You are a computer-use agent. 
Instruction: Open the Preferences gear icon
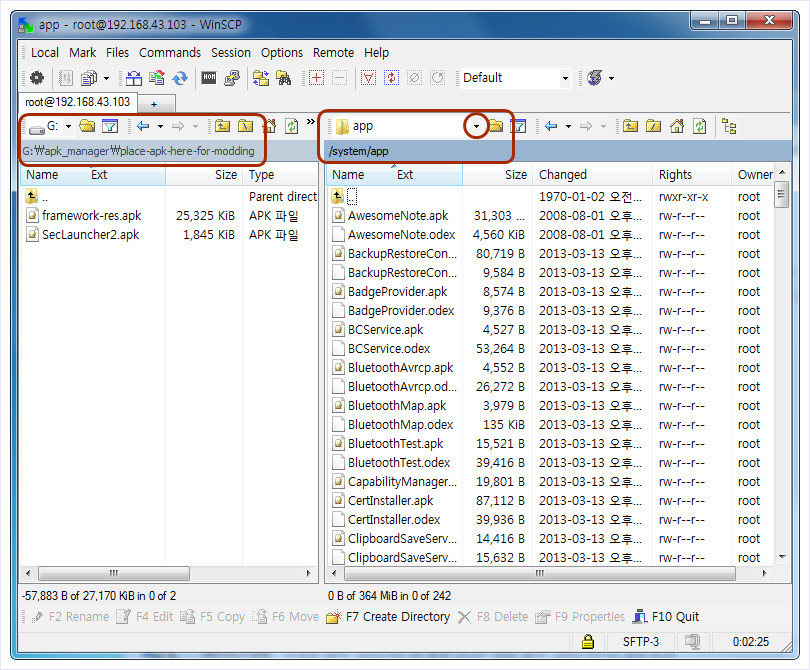pyautogui.click(x=37, y=78)
